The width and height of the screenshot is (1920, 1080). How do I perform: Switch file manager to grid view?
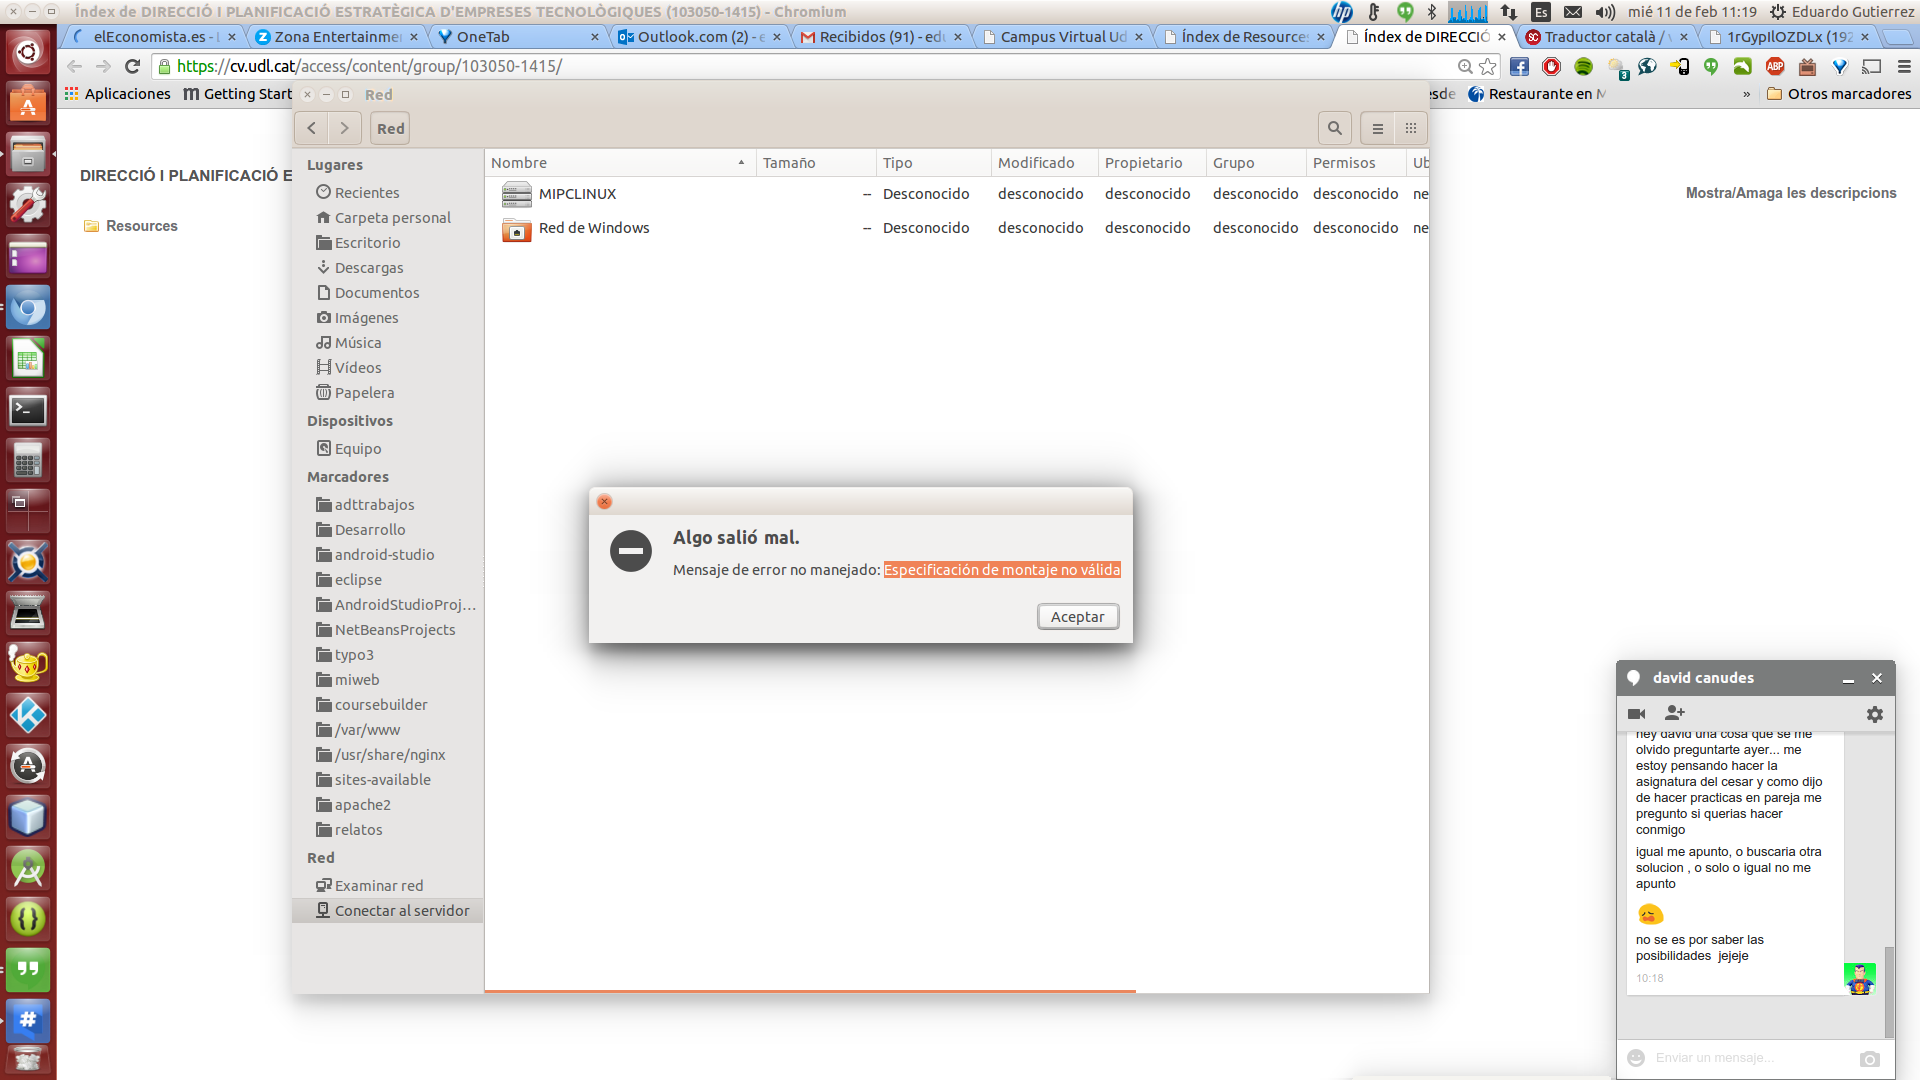tap(1411, 128)
